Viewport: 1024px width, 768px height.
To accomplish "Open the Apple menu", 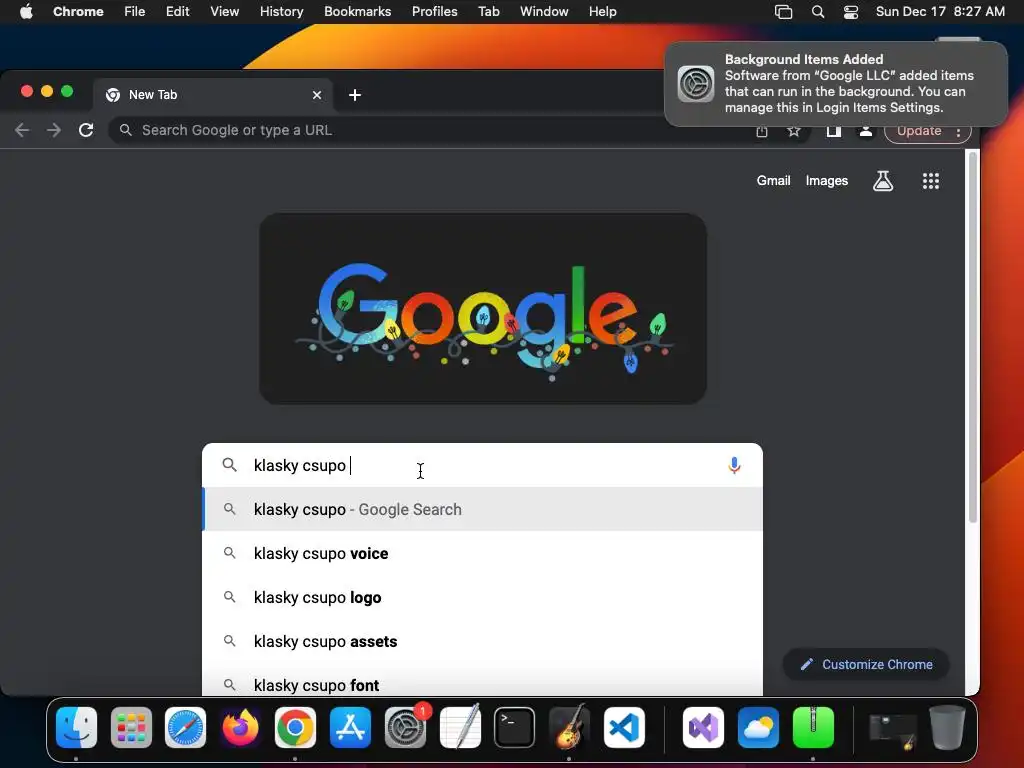I will click(26, 12).
